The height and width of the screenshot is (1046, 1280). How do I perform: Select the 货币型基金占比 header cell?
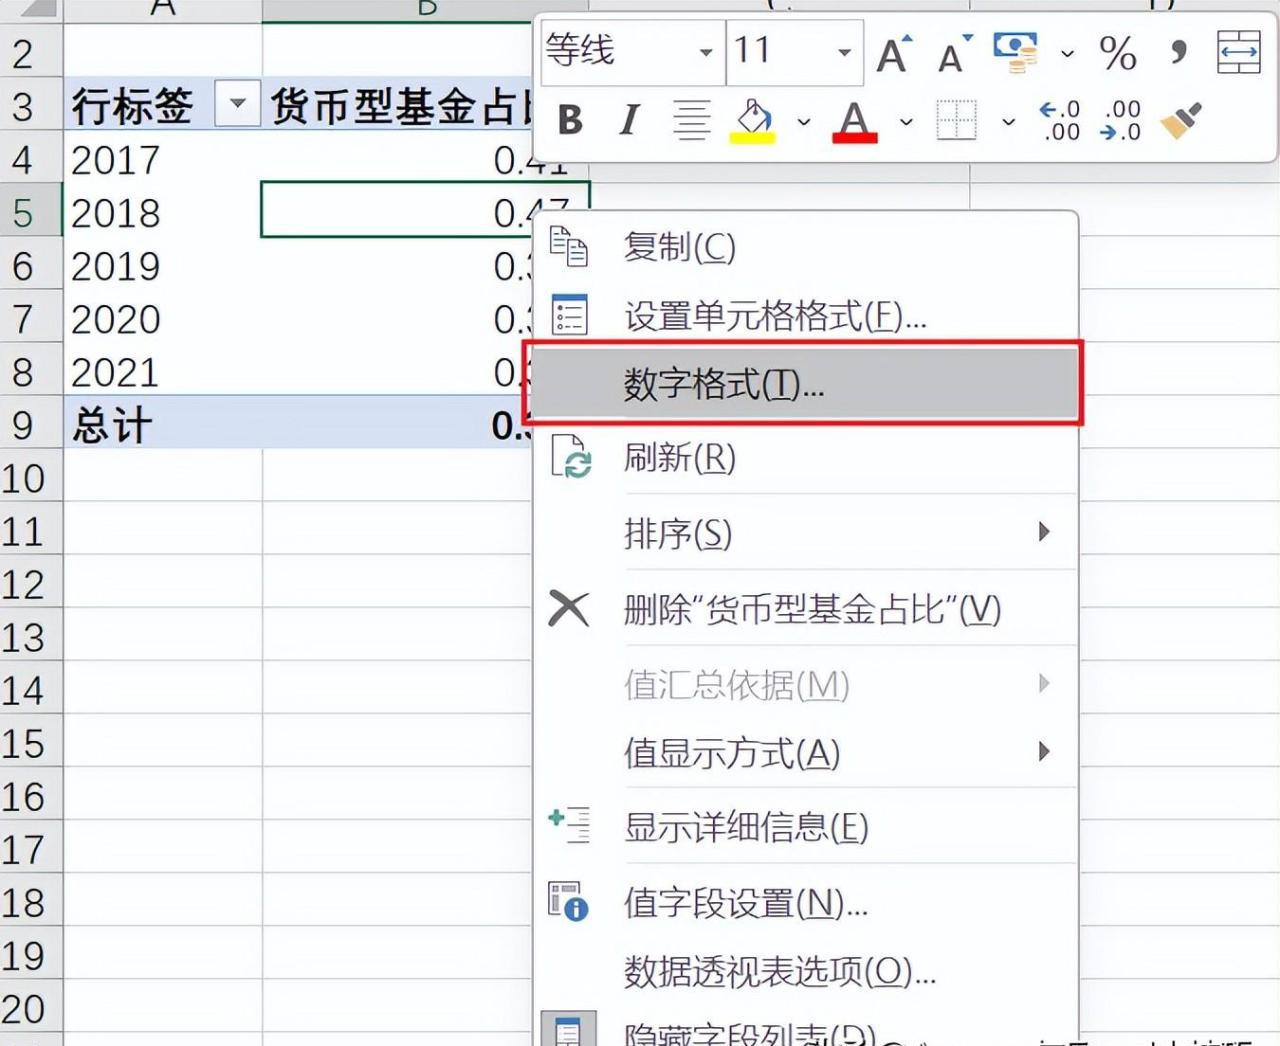[x=398, y=105]
